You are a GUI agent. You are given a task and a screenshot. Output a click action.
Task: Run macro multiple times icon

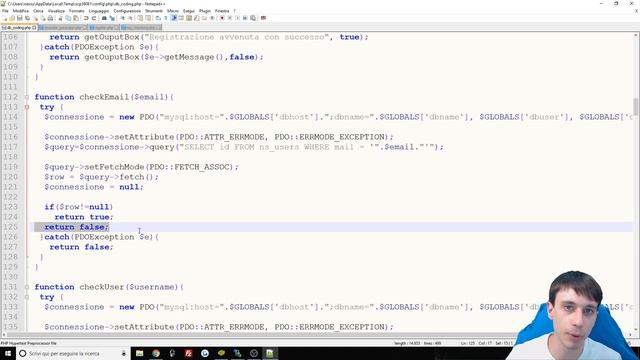(x=245, y=18)
